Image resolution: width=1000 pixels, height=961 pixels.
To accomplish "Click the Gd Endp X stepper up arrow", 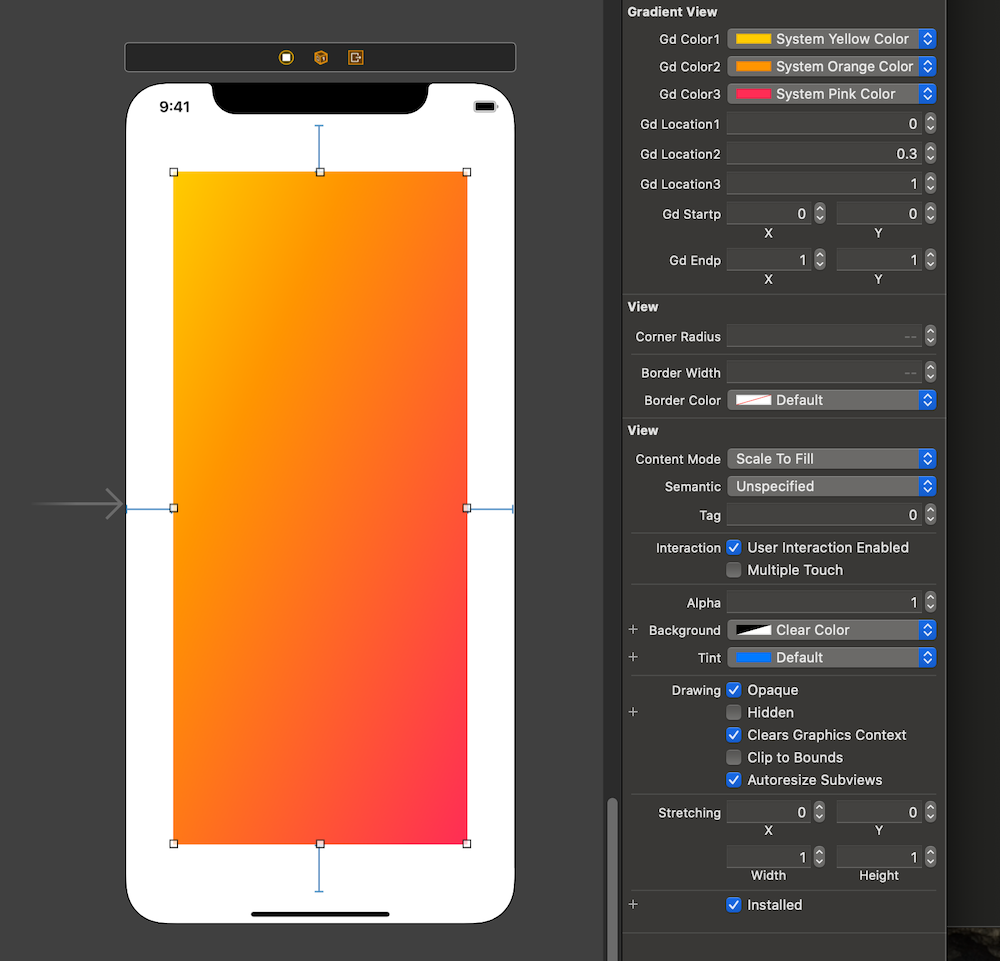I will (x=819, y=255).
